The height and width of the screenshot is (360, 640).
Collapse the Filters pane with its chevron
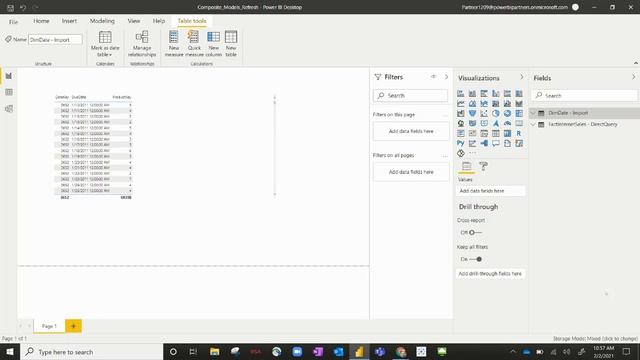click(446, 77)
